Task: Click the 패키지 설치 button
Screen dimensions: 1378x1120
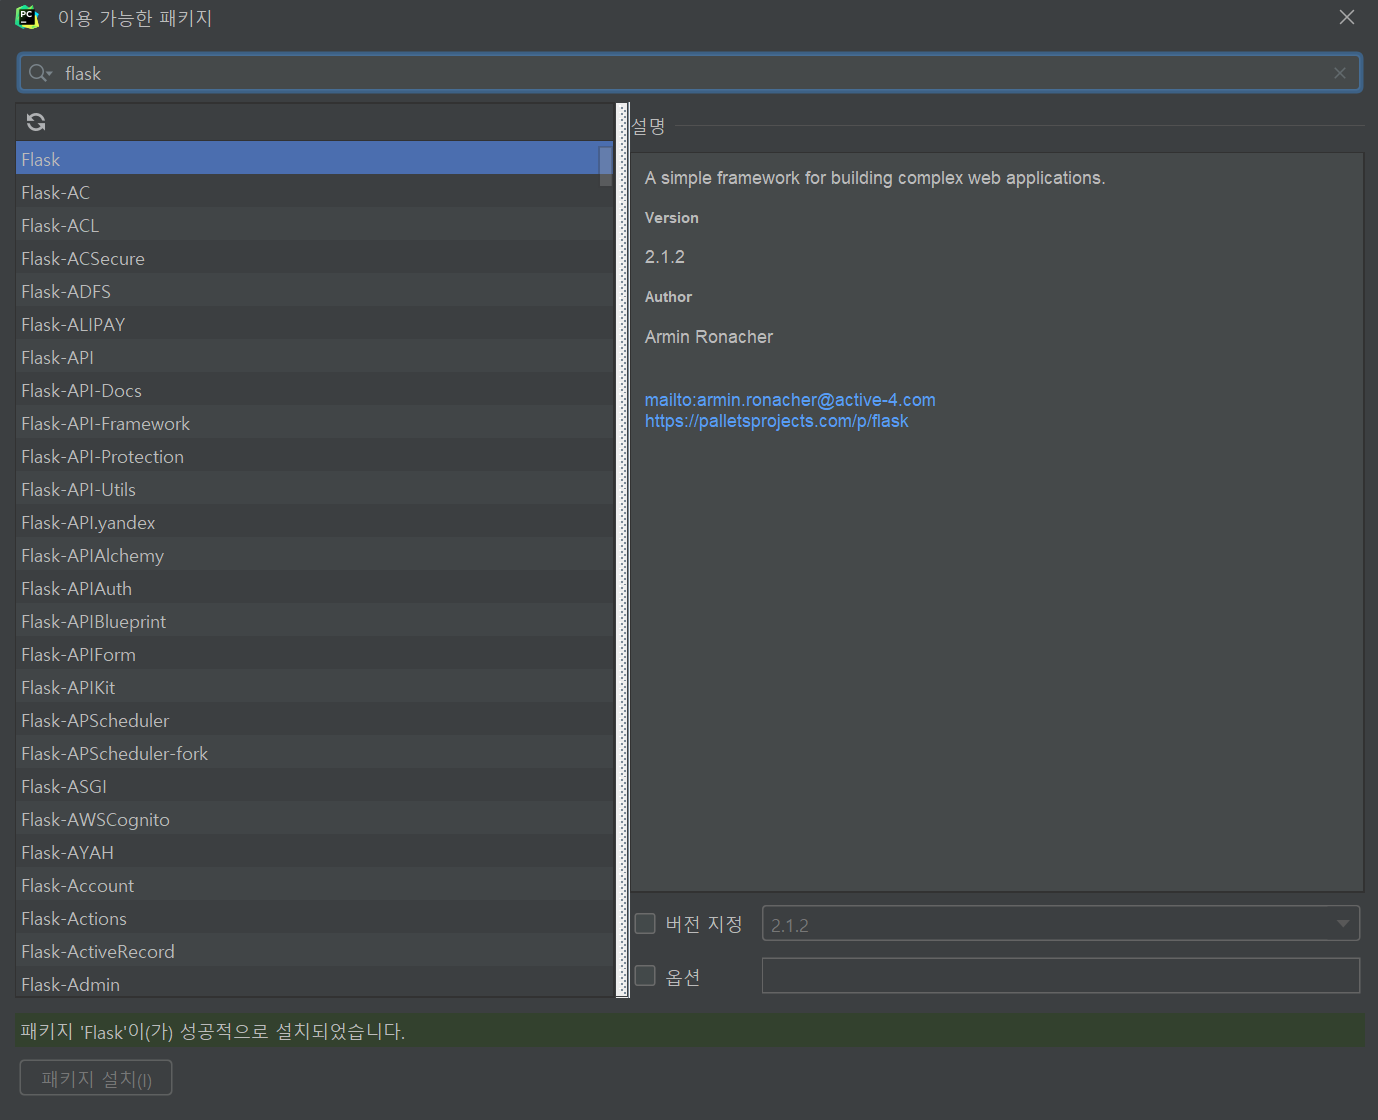Action: tap(96, 1078)
